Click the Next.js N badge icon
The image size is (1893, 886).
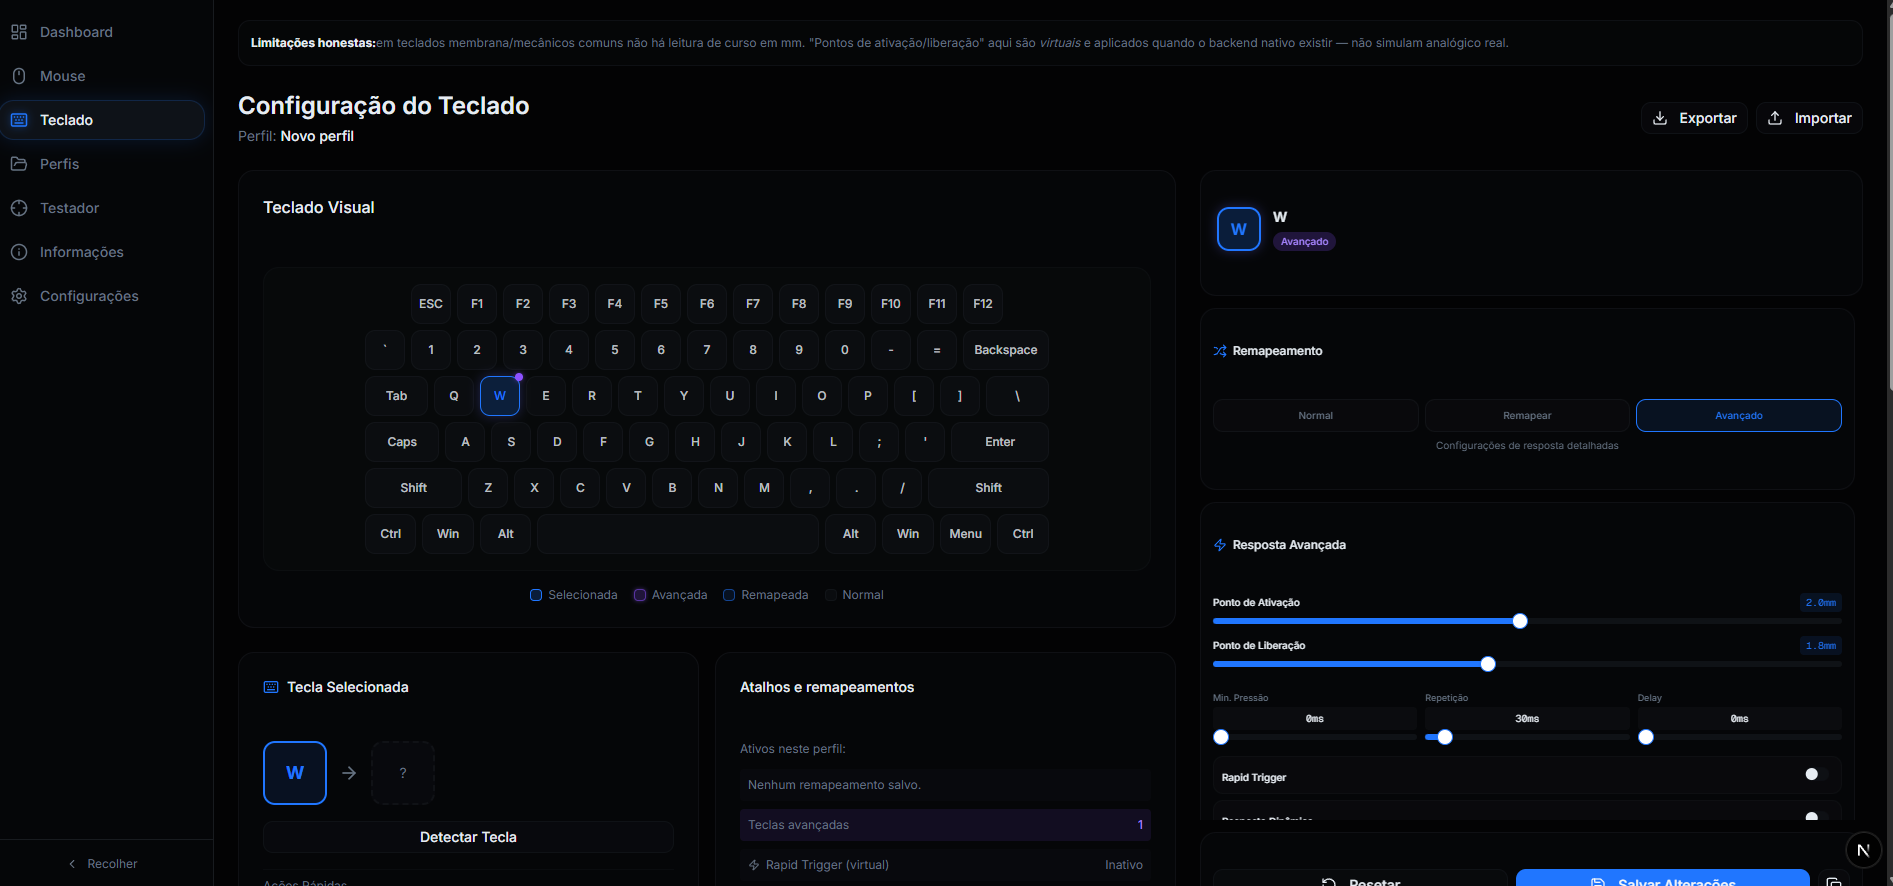1863,850
